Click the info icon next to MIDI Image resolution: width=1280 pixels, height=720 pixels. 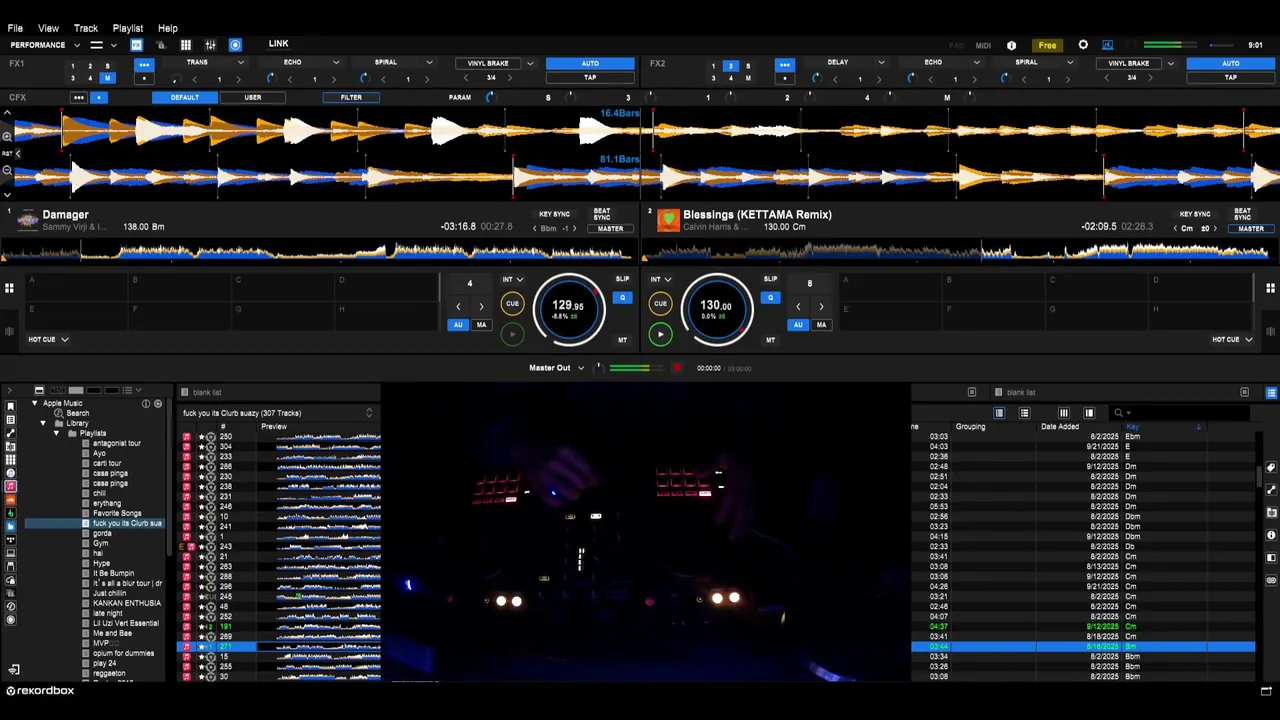pos(1011,45)
